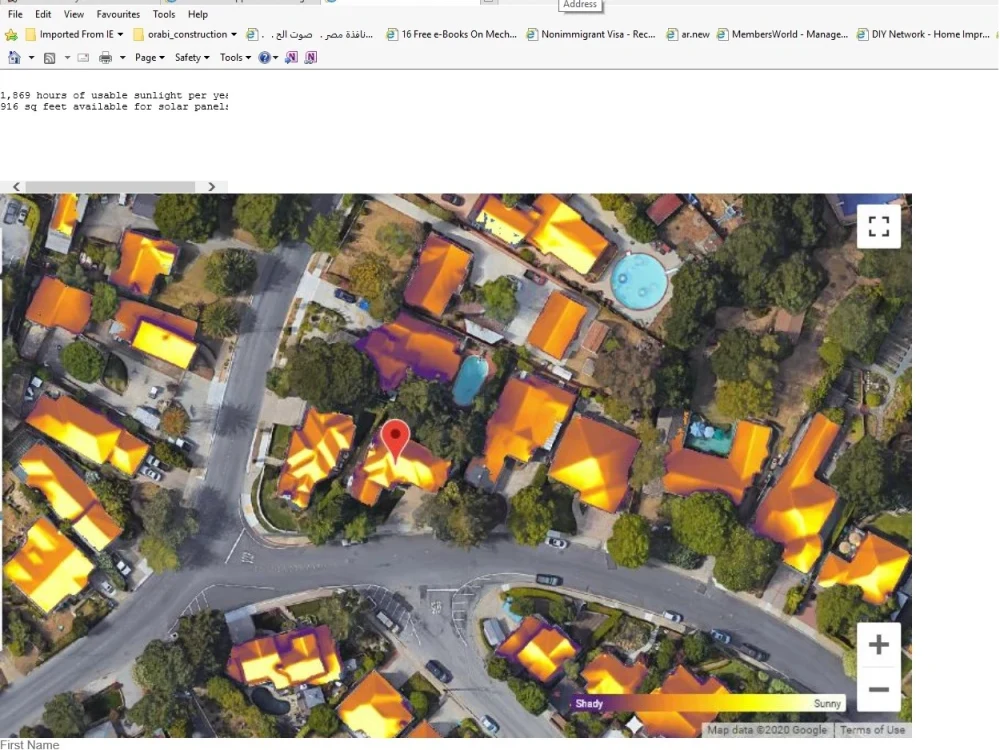The height and width of the screenshot is (750, 1000).
Task: Open the Help menu
Action: (x=198, y=14)
